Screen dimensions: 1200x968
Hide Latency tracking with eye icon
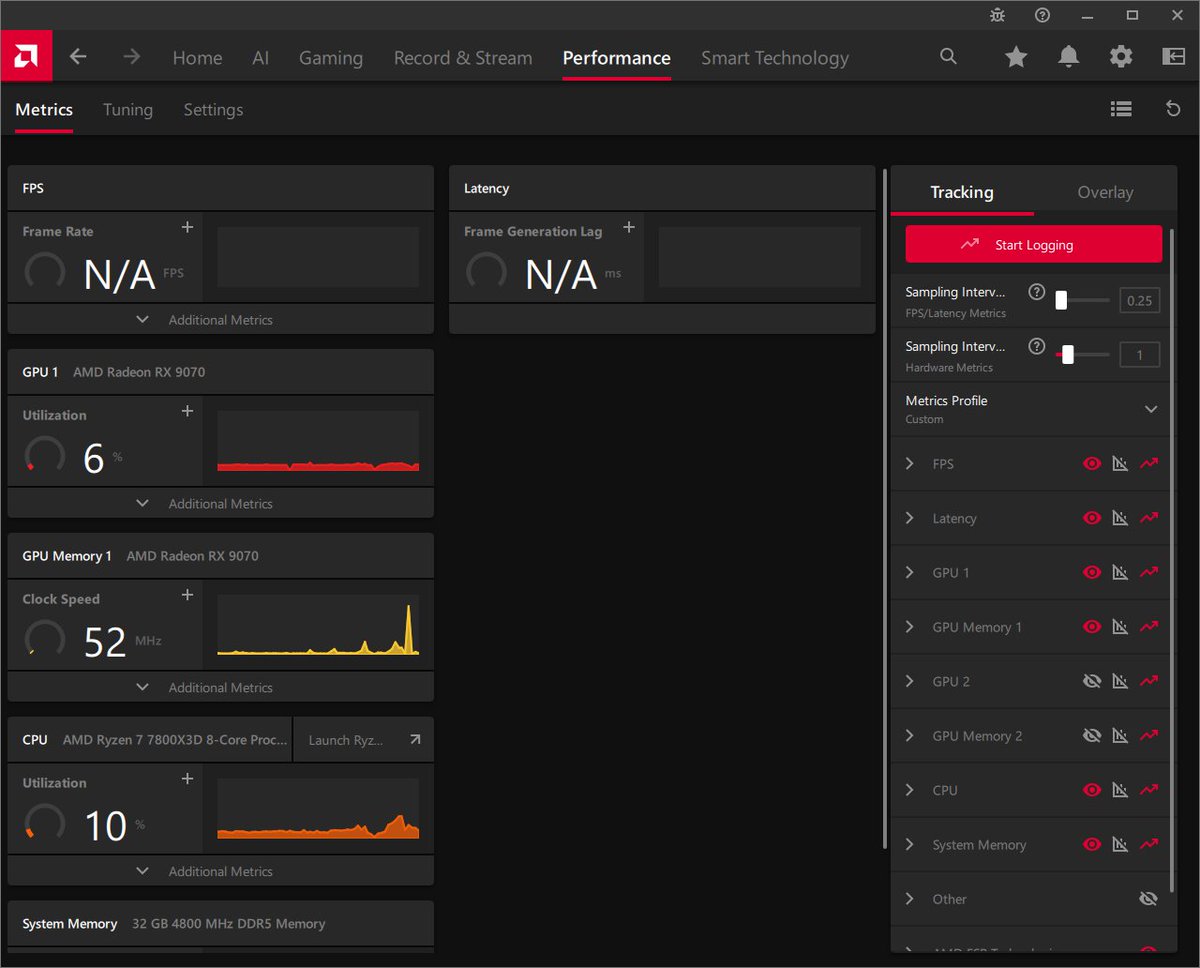[x=1092, y=518]
